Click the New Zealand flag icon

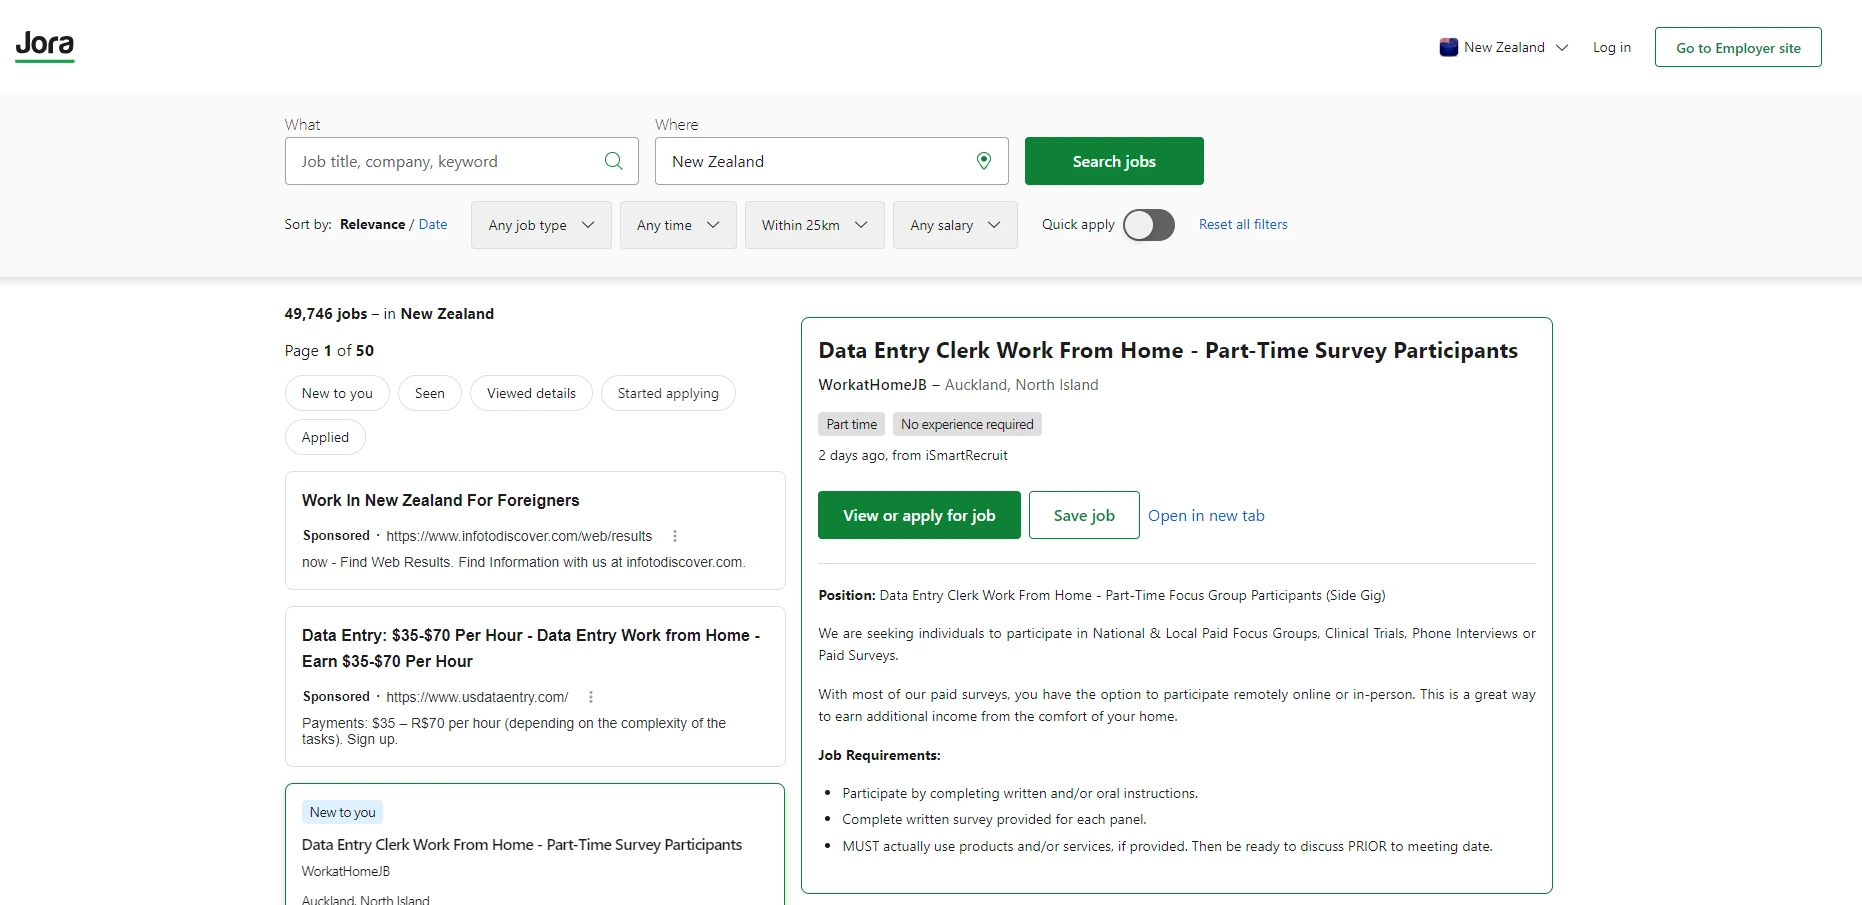pyautogui.click(x=1448, y=47)
